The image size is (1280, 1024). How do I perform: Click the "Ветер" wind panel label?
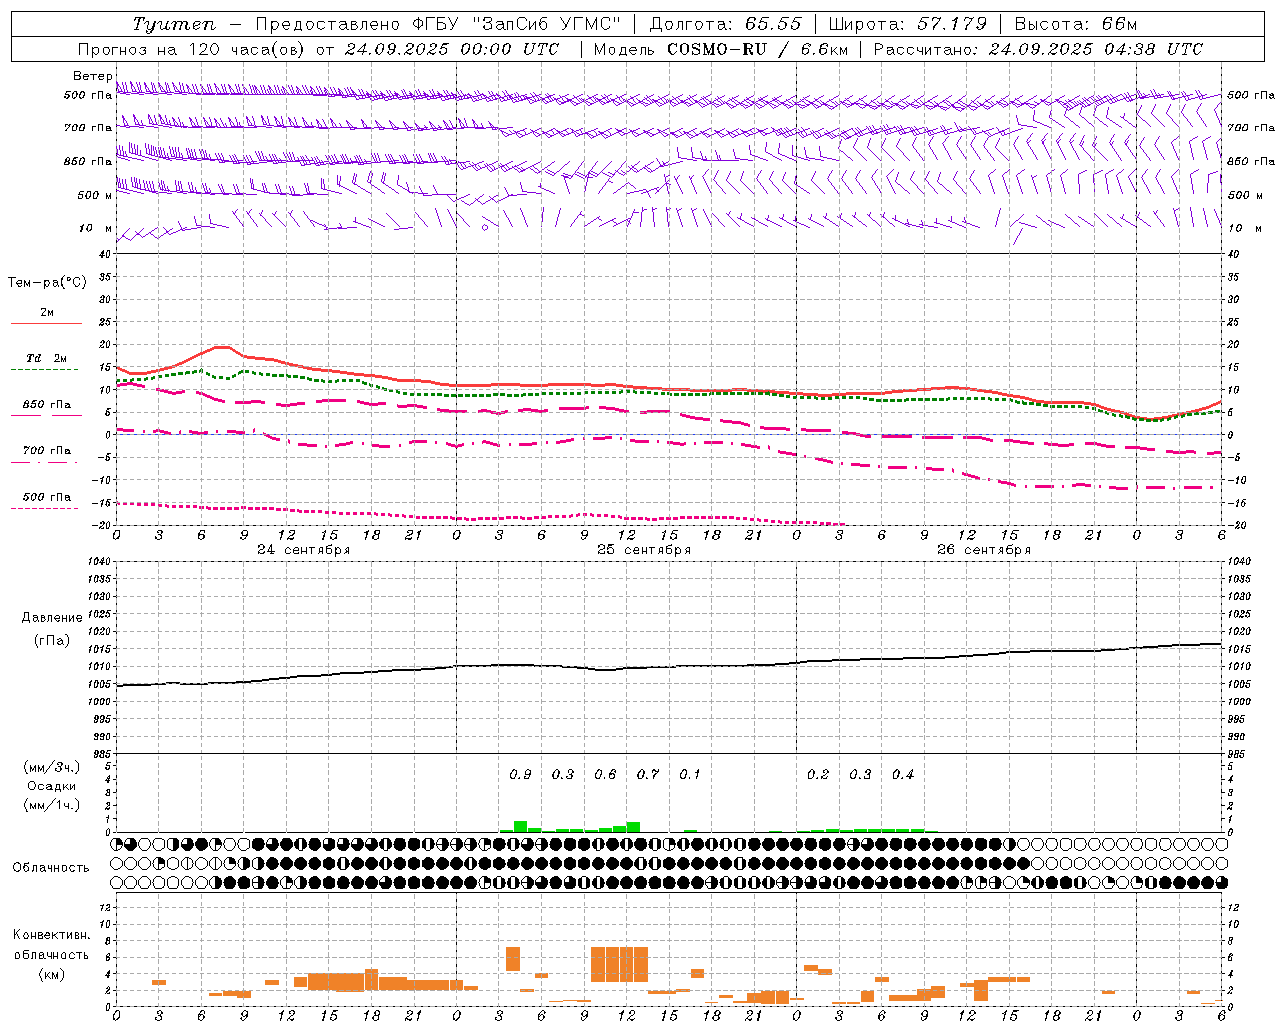coord(92,76)
